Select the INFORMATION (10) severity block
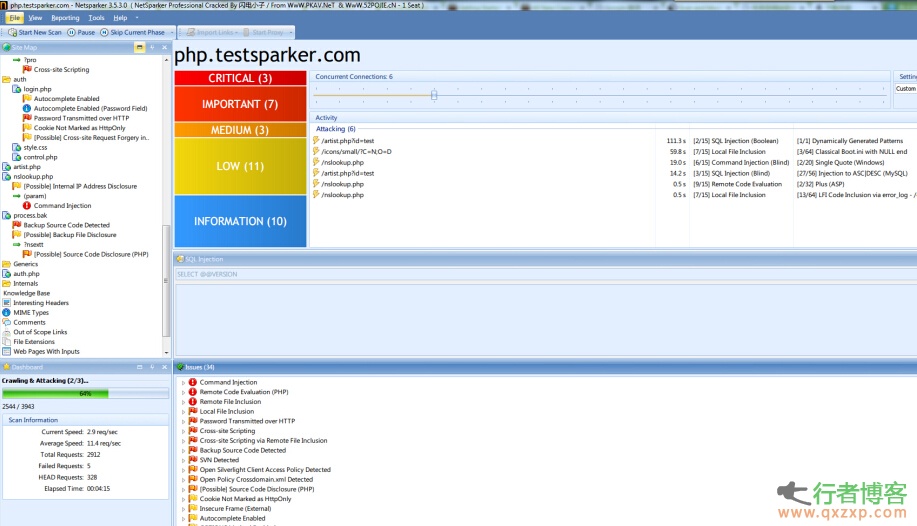The height and width of the screenshot is (526, 917). coord(240,221)
